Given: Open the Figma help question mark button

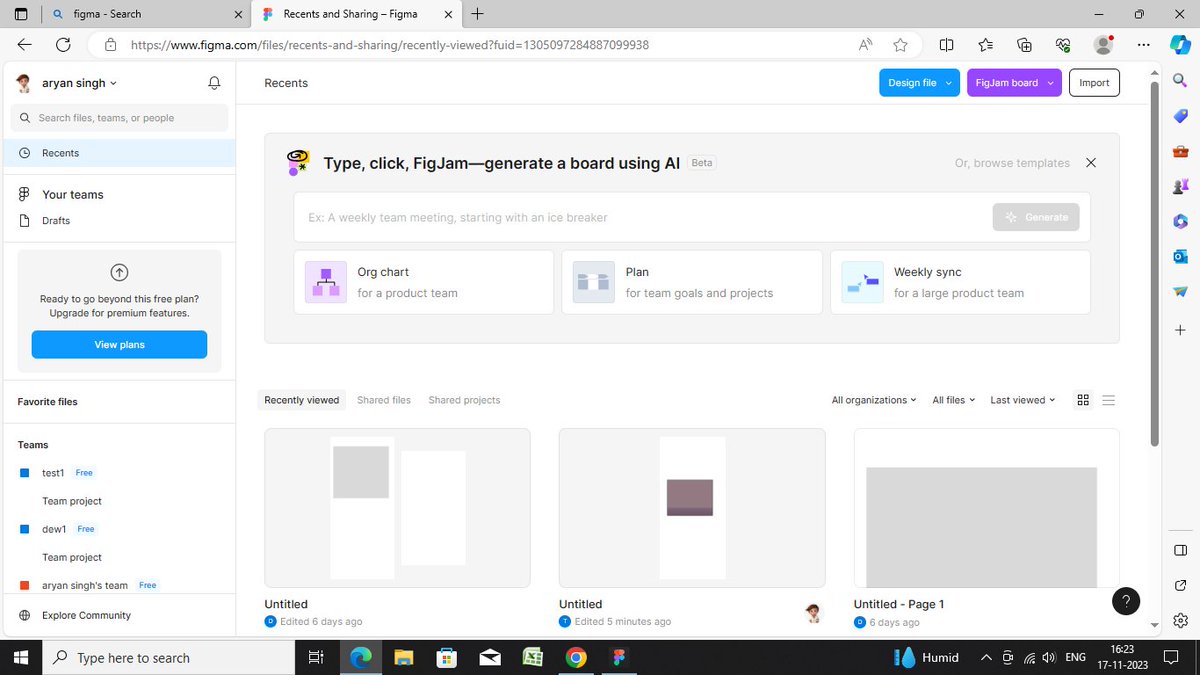Looking at the screenshot, I should 1126,601.
